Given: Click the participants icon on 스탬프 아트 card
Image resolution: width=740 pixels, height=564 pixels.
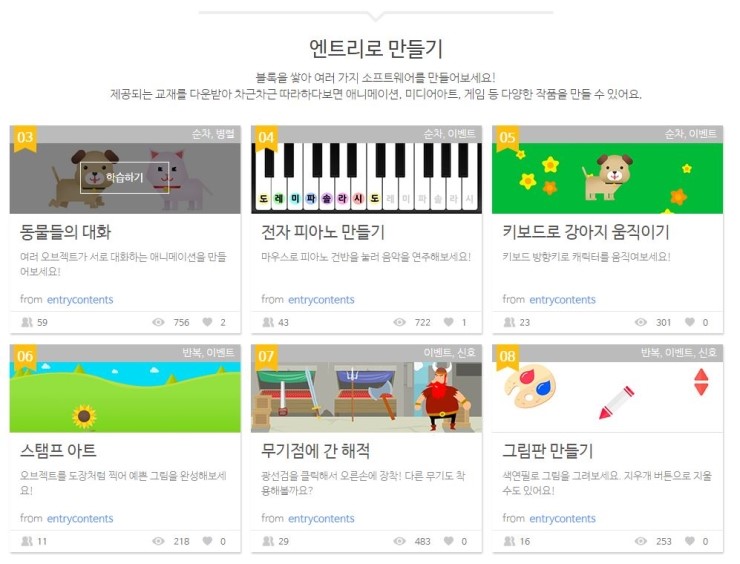Looking at the screenshot, I should coord(27,541).
